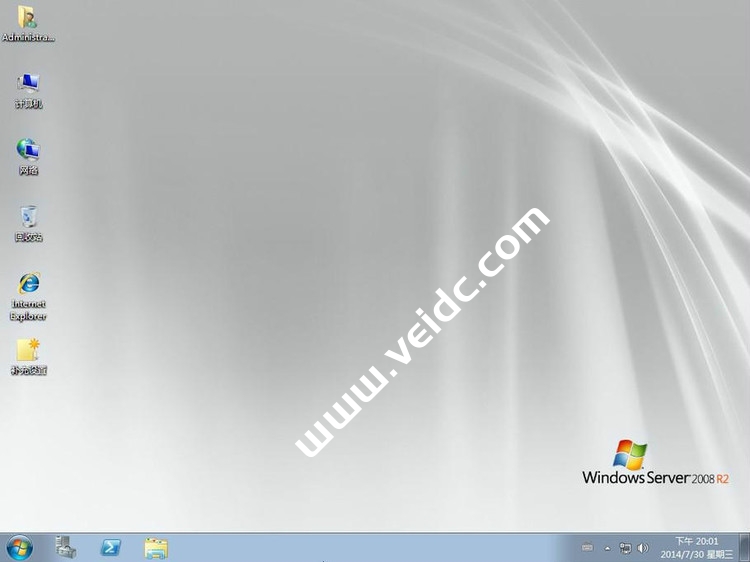
Task: Select the 网络 (Network) desktop icon
Action: tap(28, 157)
